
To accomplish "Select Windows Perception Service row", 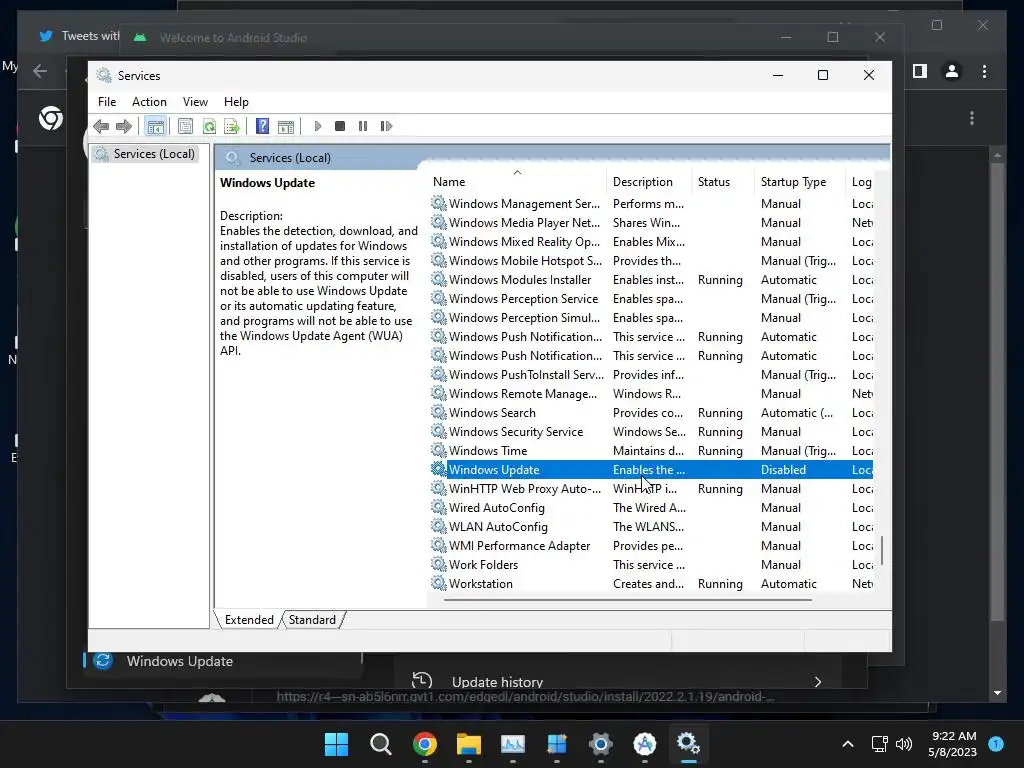I will click(651, 298).
